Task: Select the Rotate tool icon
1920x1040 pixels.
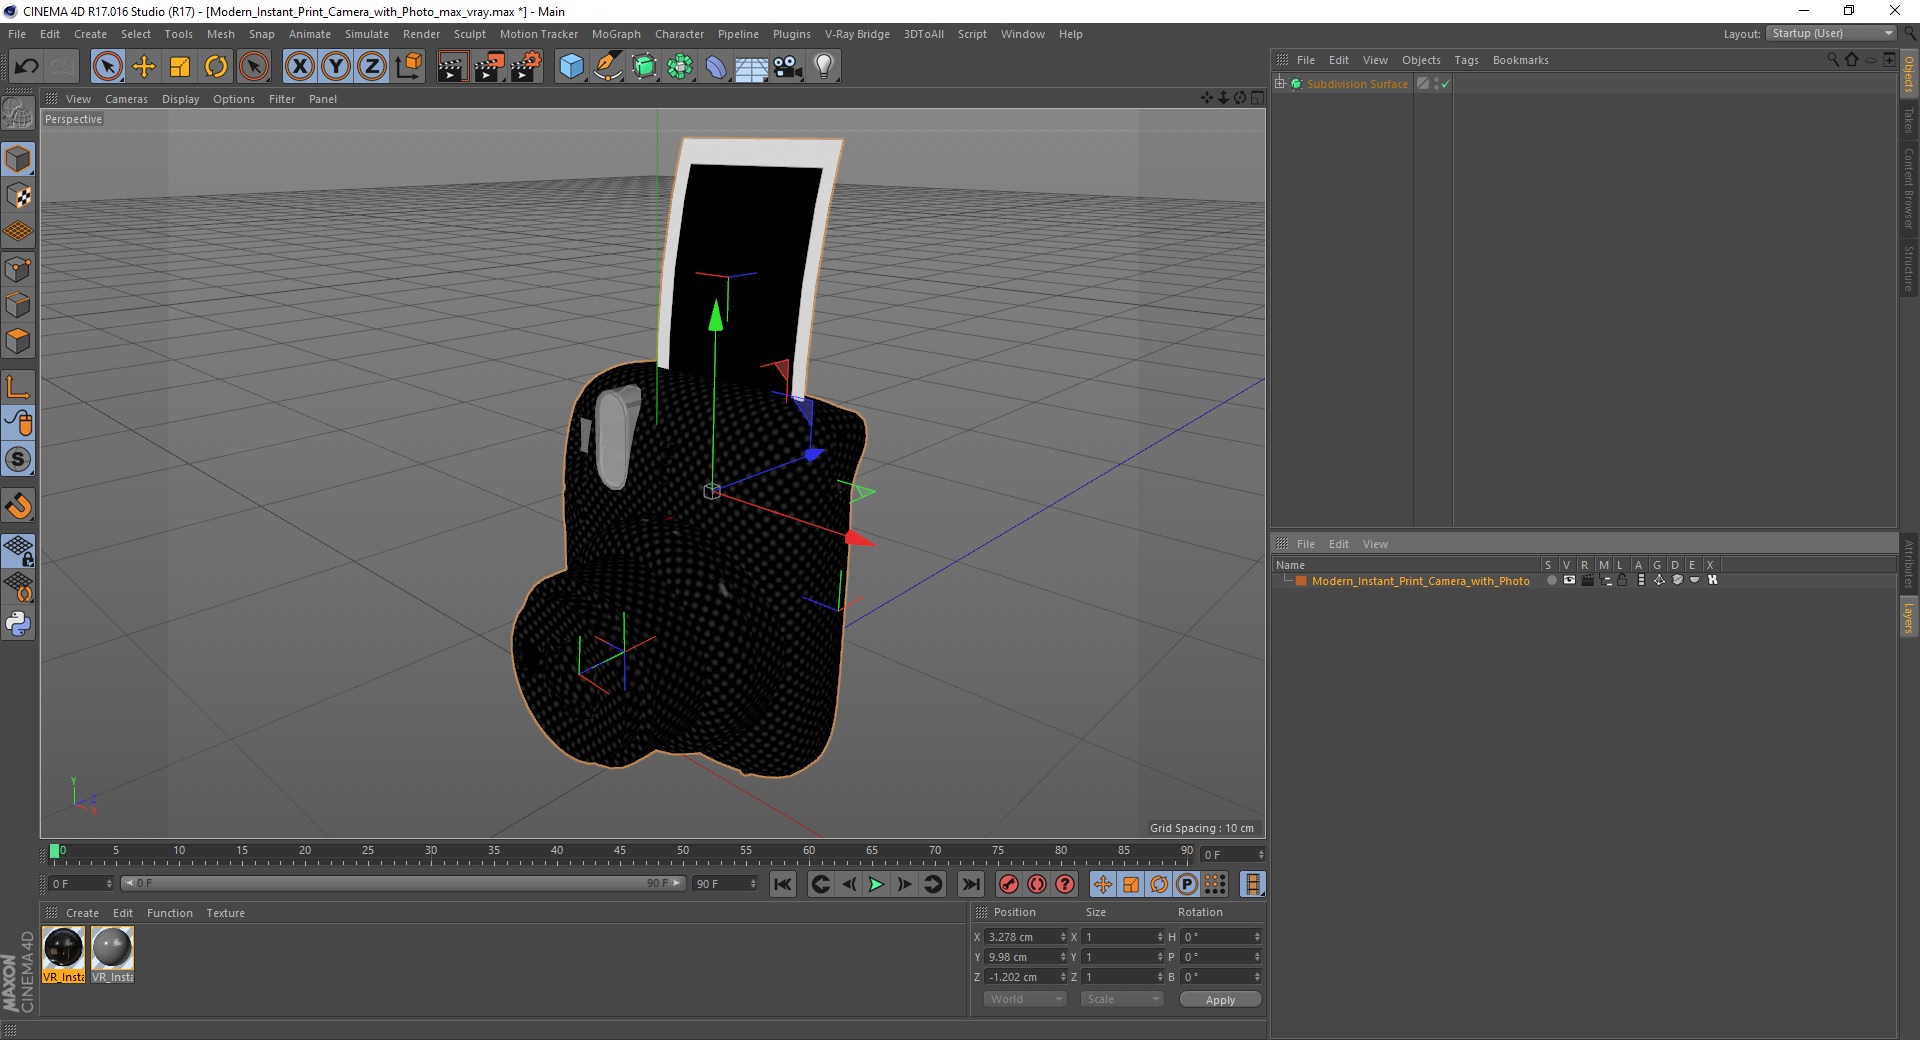Action: tap(216, 67)
